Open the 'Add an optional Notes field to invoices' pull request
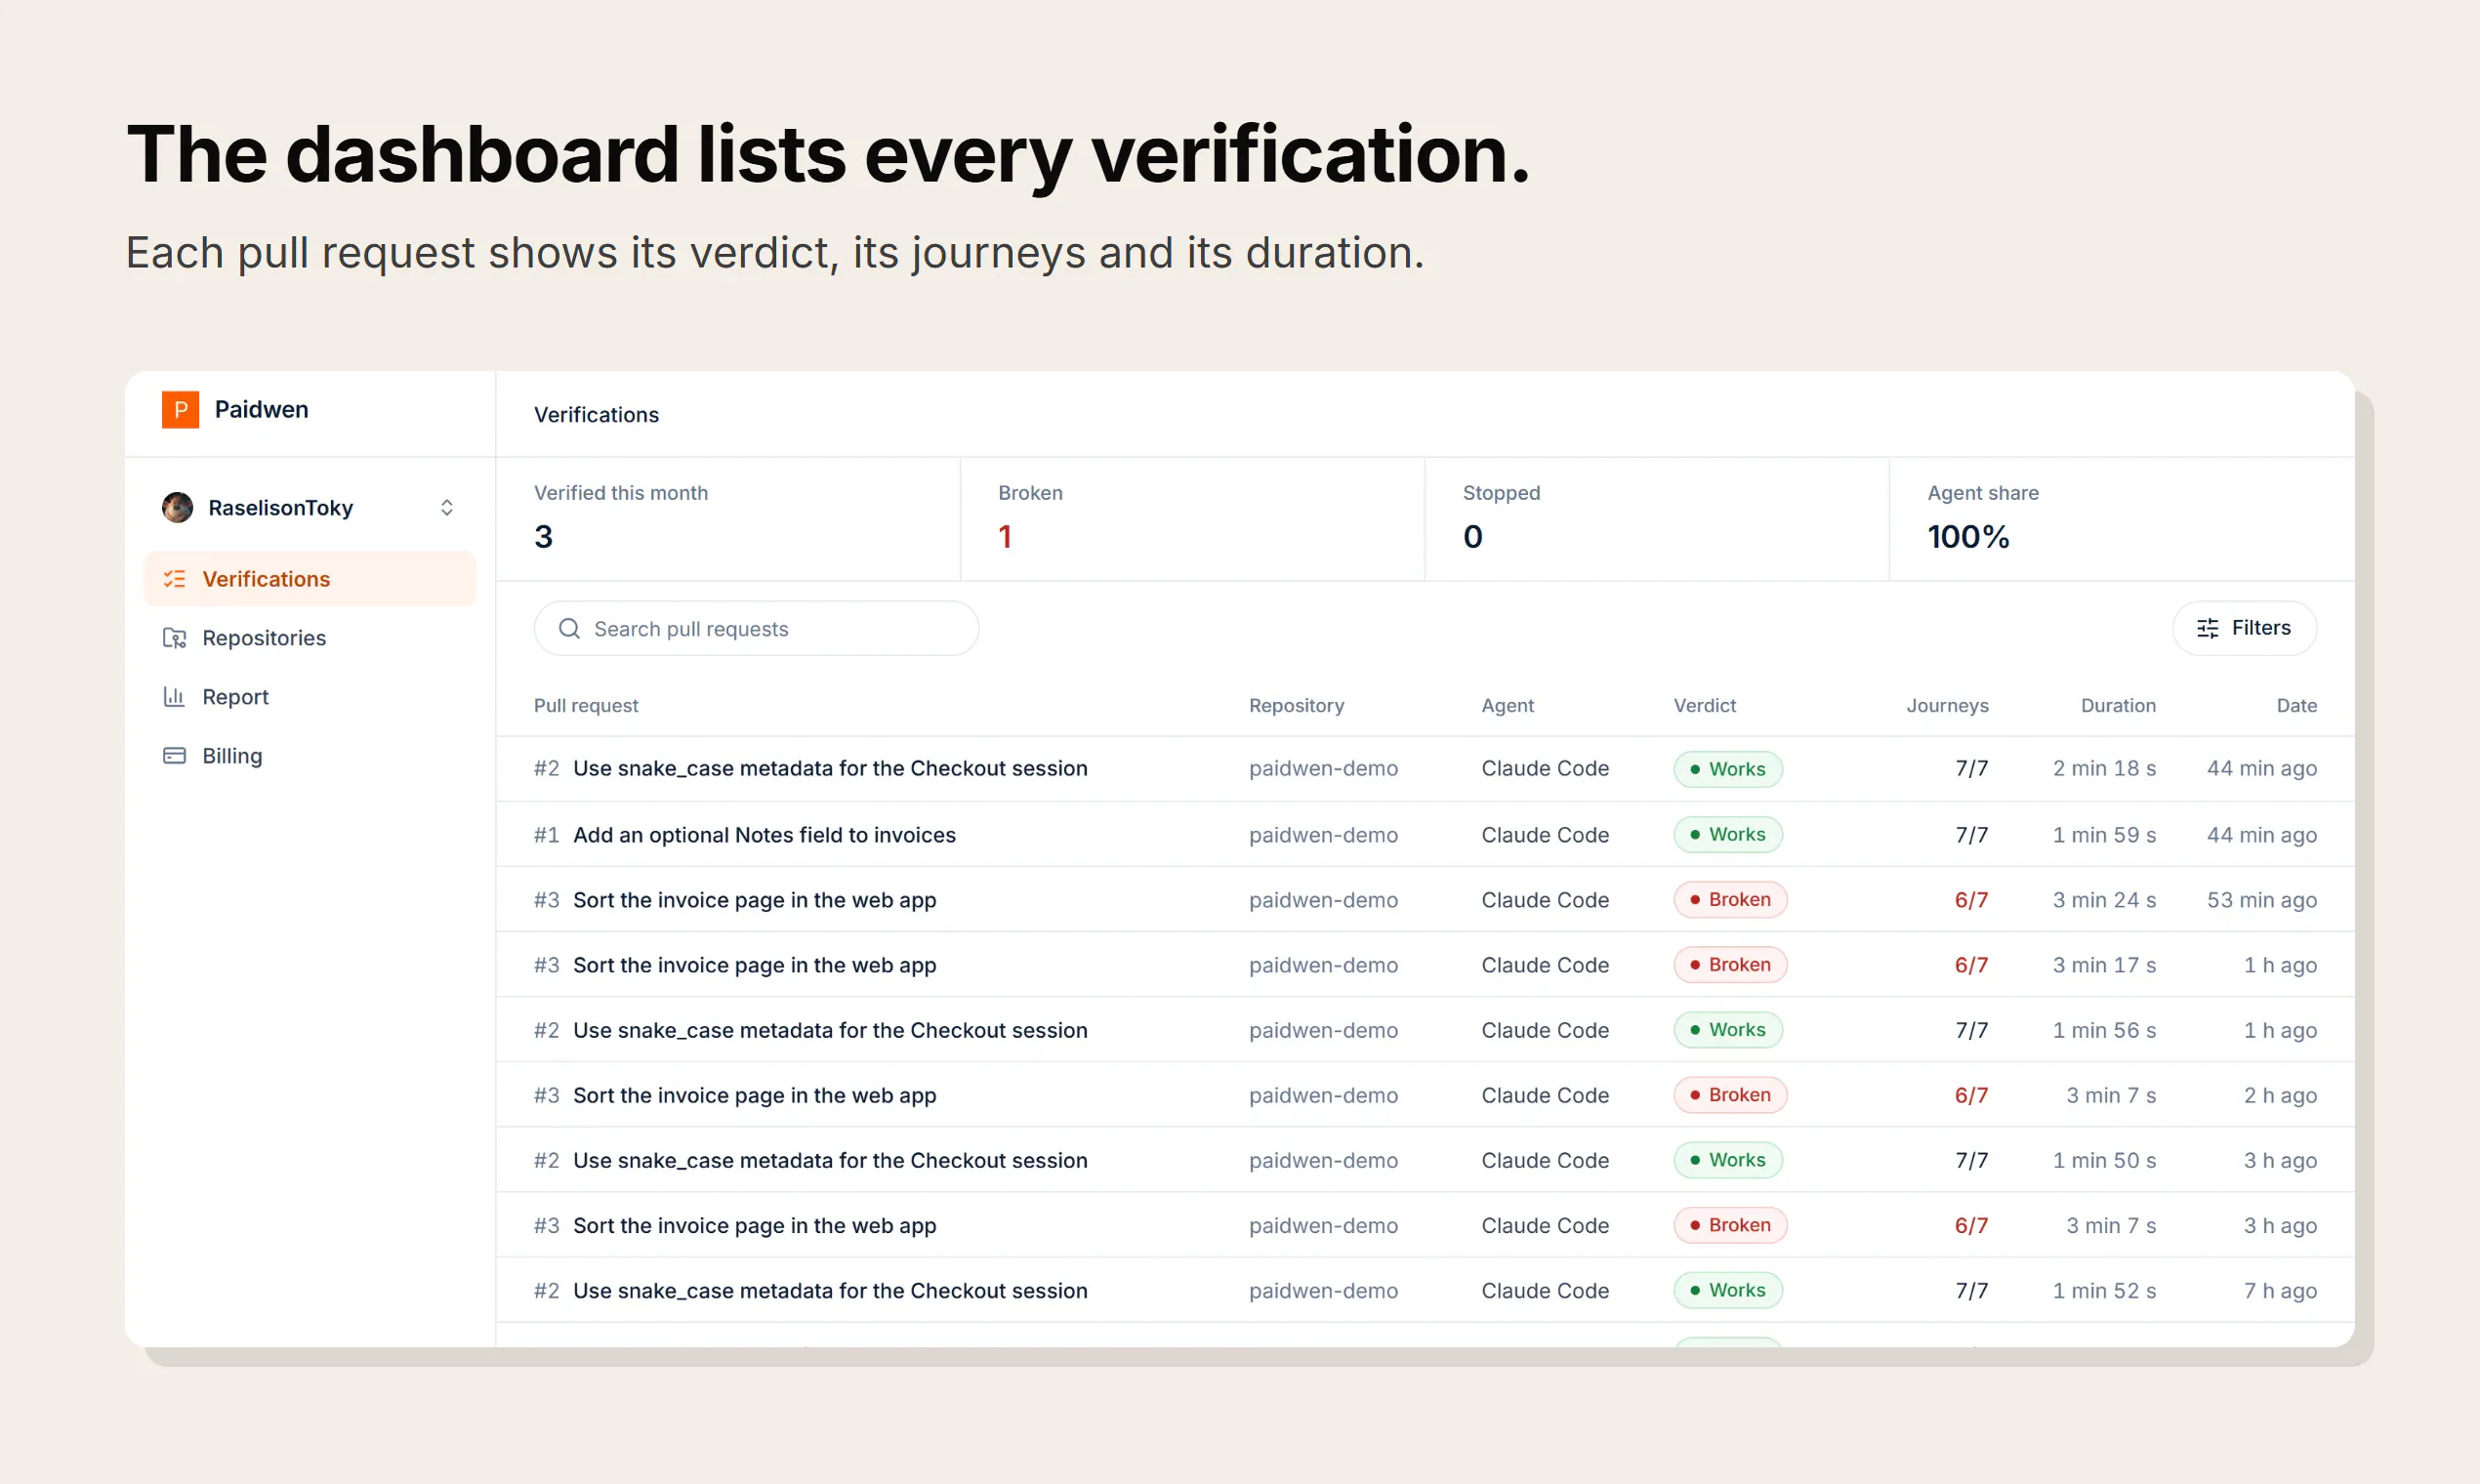2480x1484 pixels. pyautogui.click(x=764, y=835)
